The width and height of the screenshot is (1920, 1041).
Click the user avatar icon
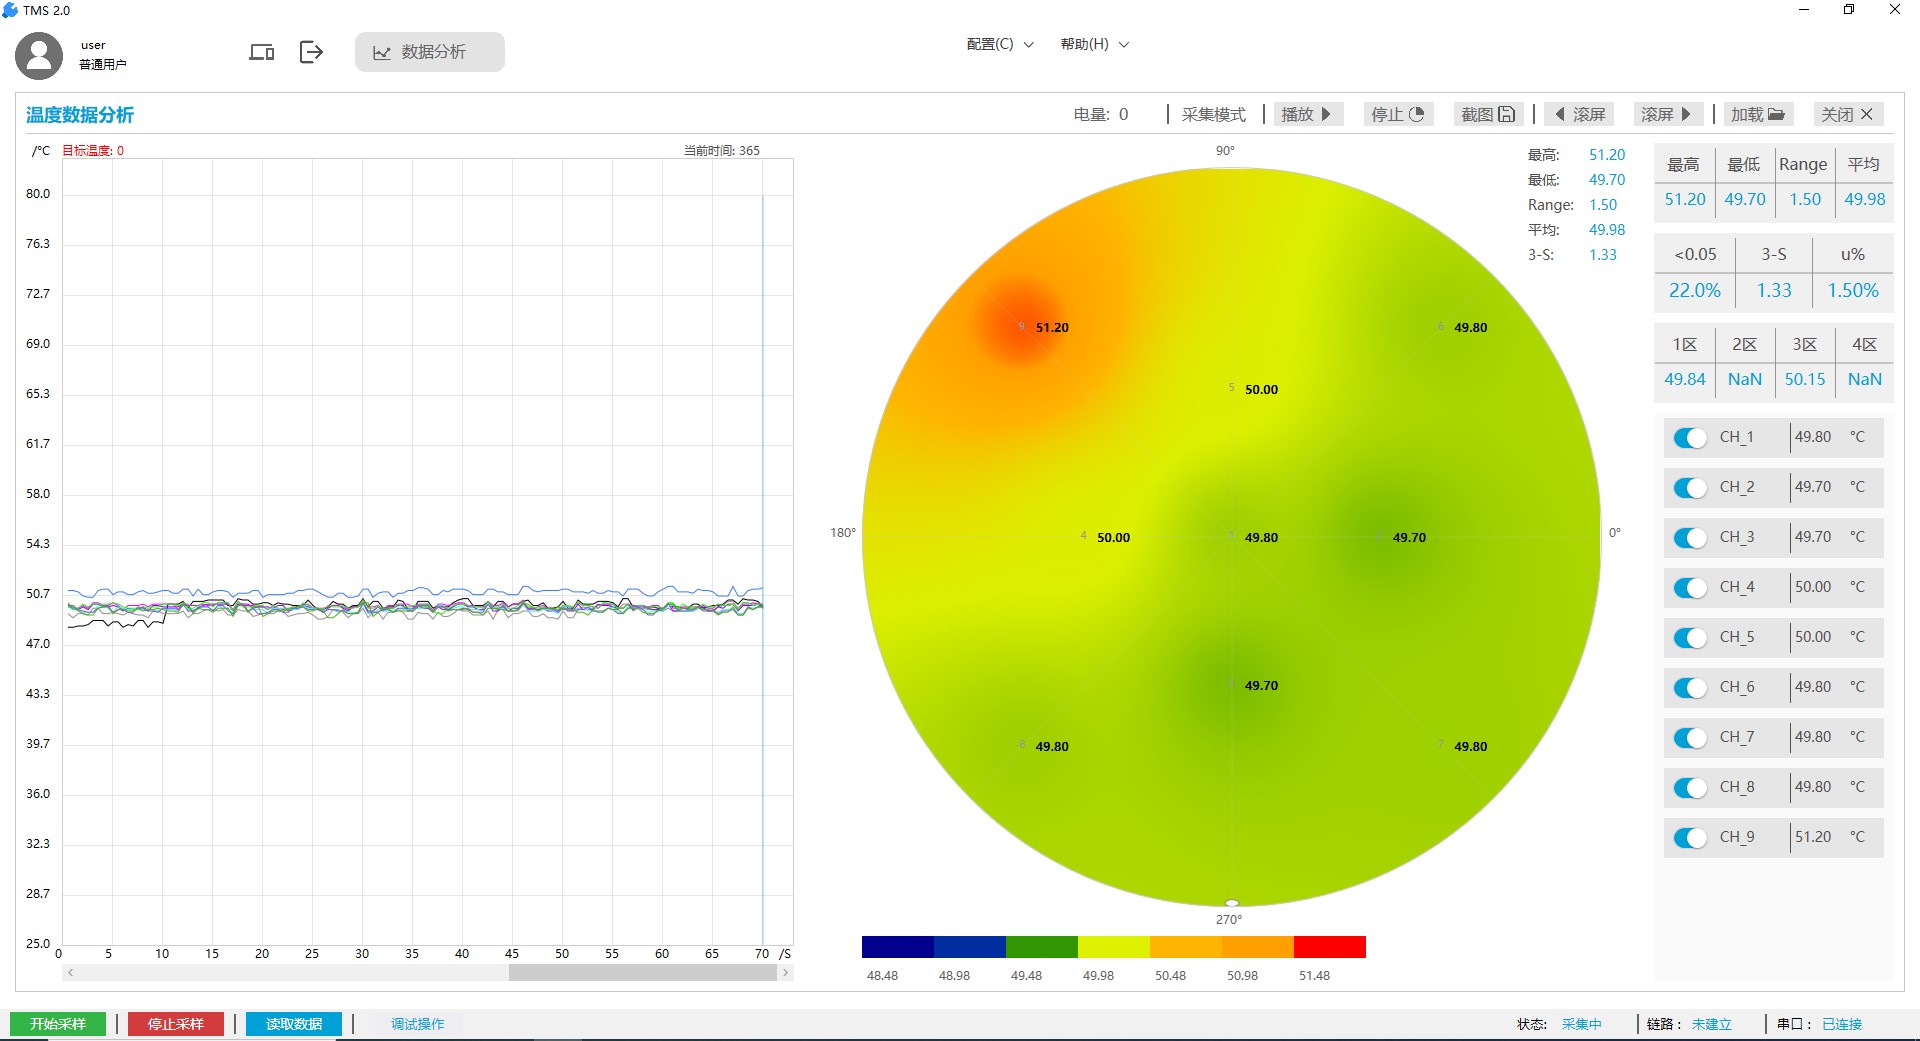pyautogui.click(x=39, y=55)
